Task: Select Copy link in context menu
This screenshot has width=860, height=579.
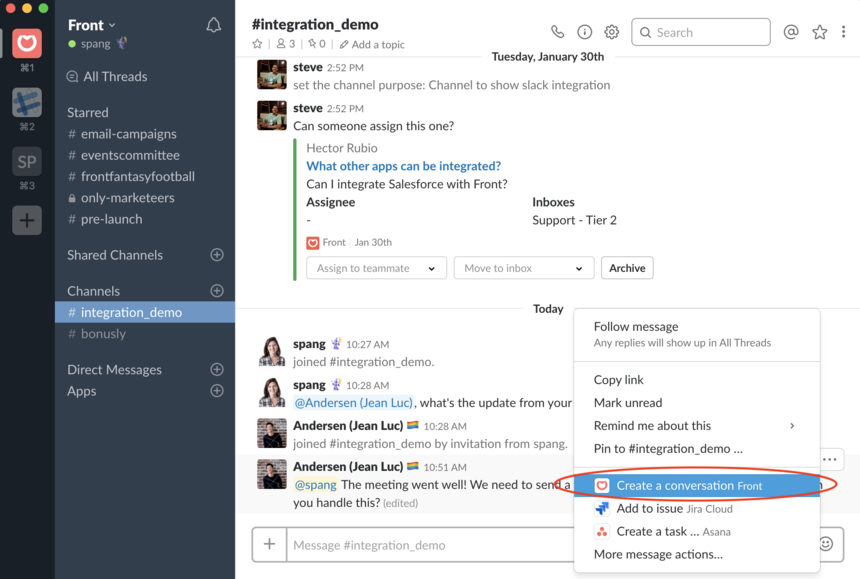Action: 697,380
